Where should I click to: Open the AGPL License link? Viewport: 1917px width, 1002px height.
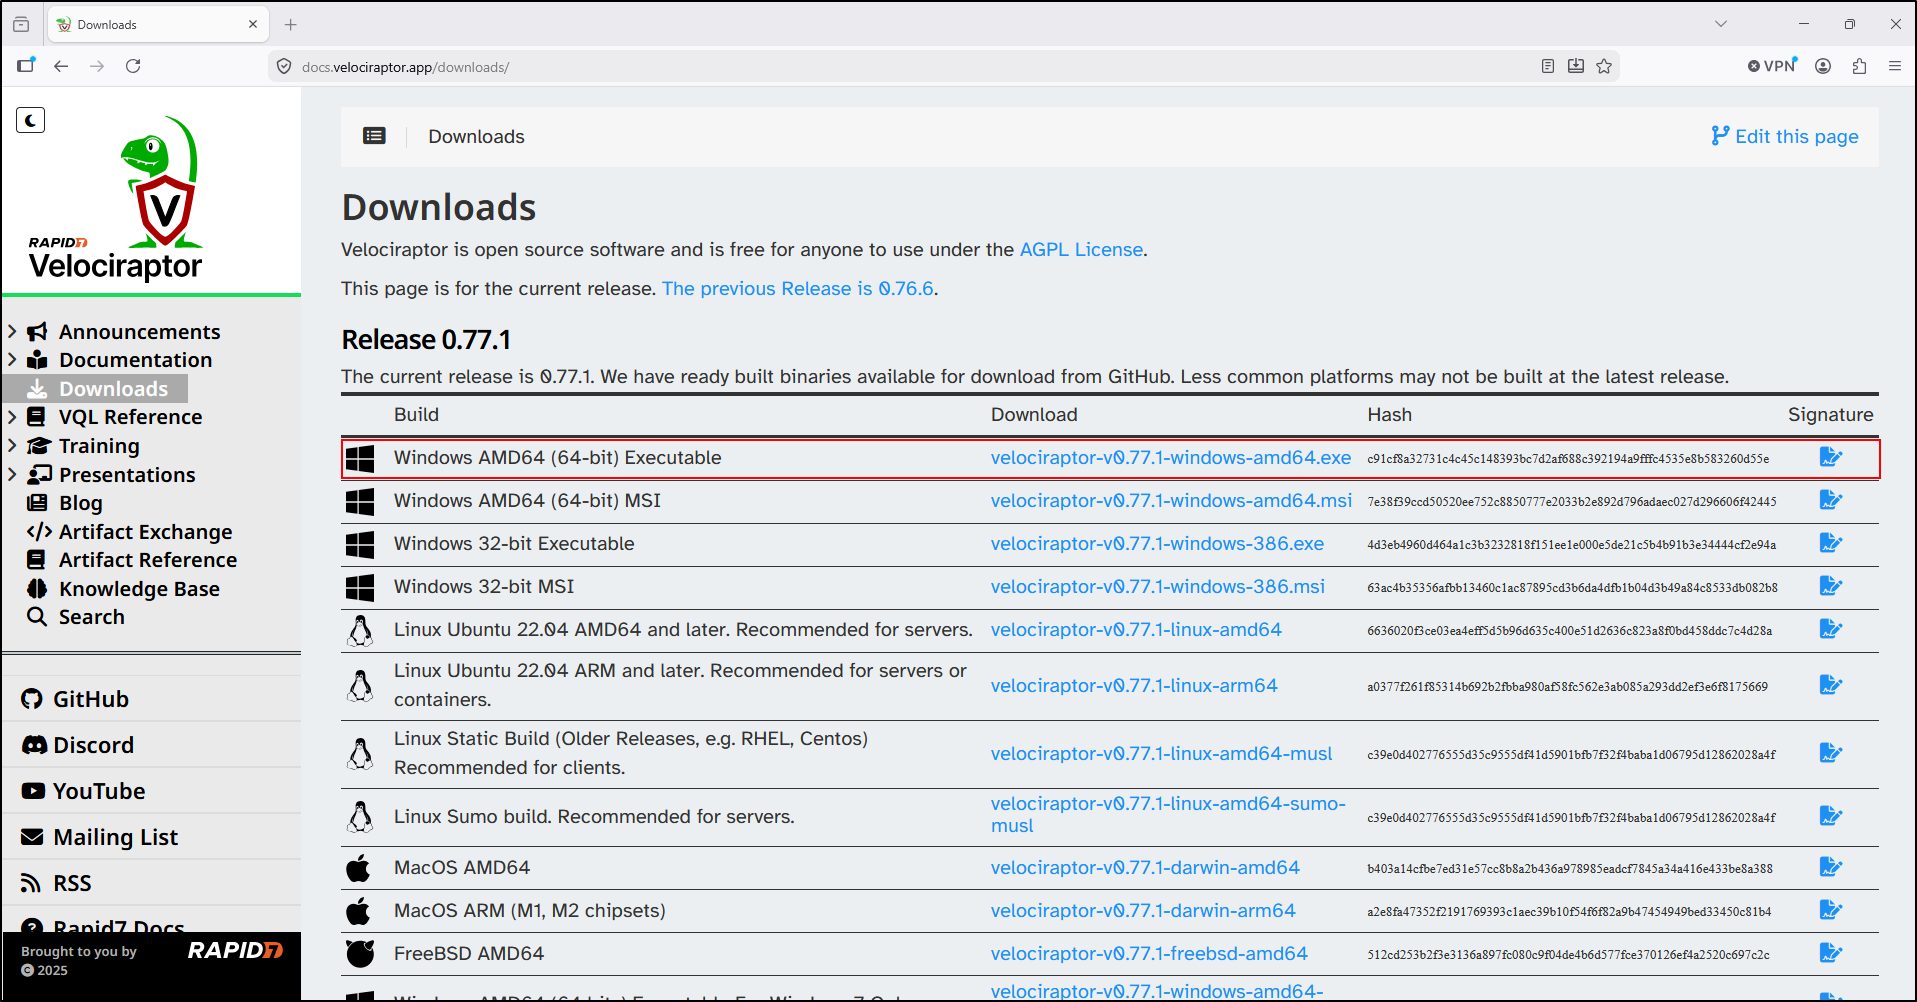[1081, 249]
